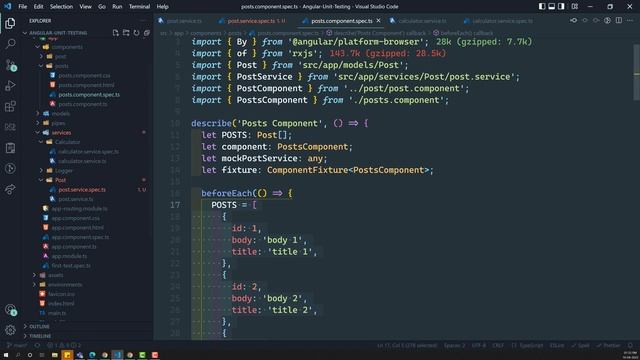
Task: Click the Spaces: 2 indentation setting
Action: [454, 345]
